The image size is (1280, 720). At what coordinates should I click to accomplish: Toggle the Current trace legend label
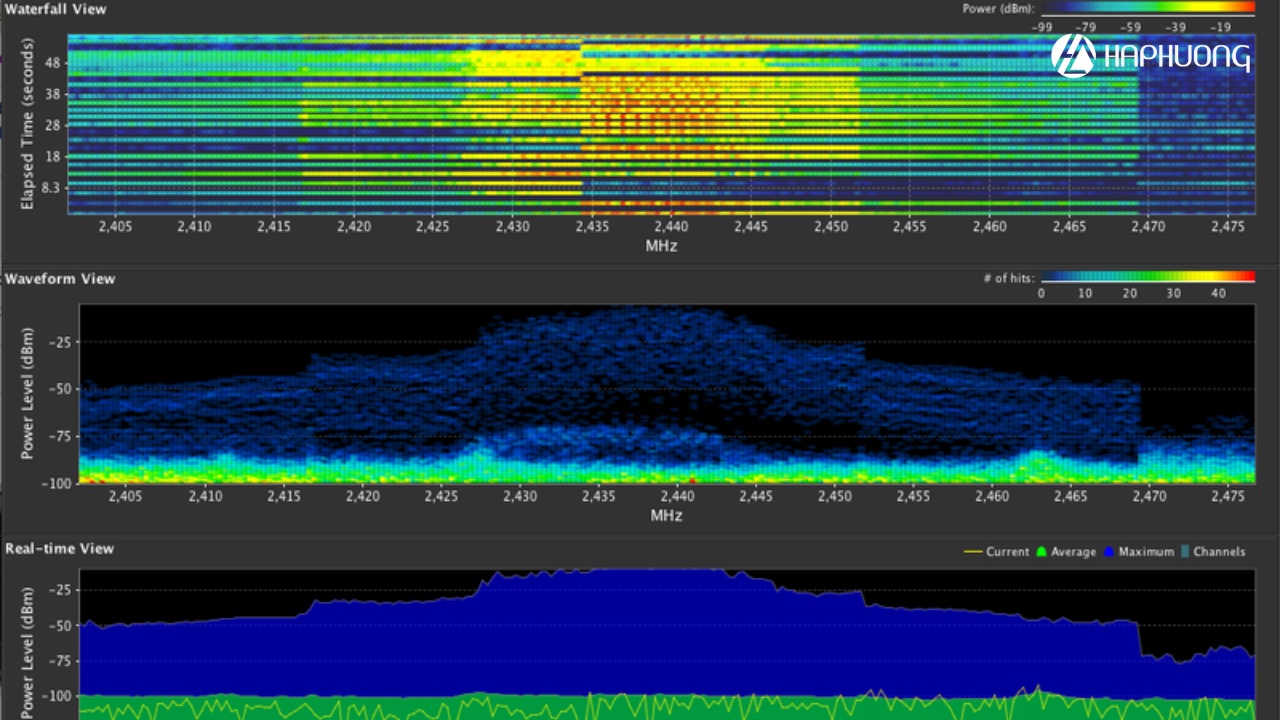(x=1007, y=552)
